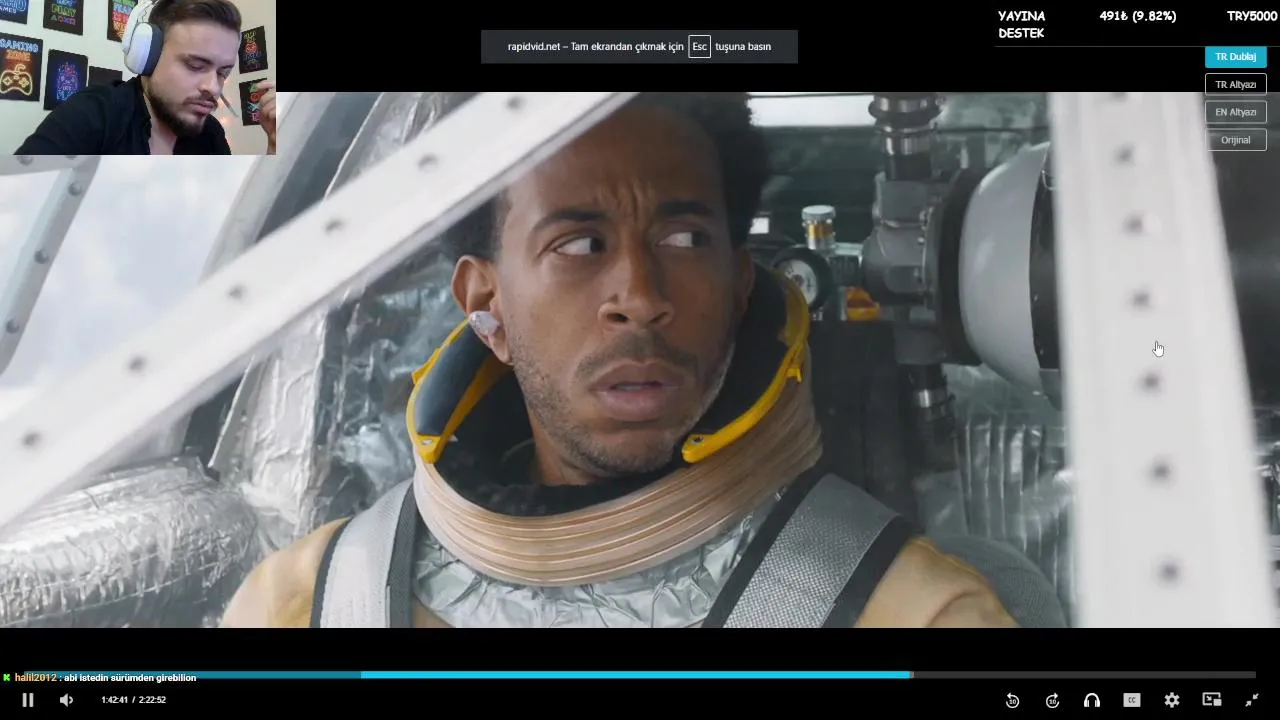Click the streamer webcam overlay

tap(138, 77)
